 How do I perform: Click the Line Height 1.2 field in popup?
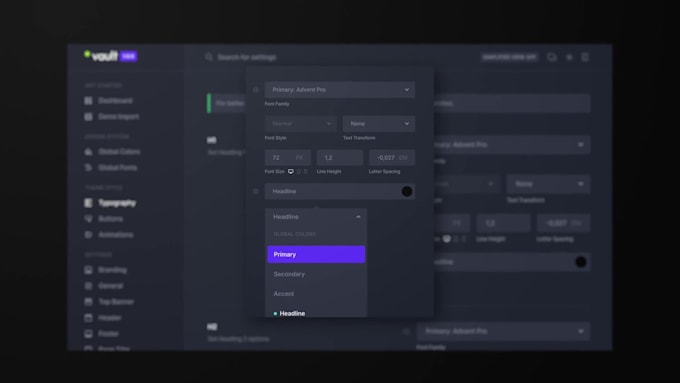point(340,157)
